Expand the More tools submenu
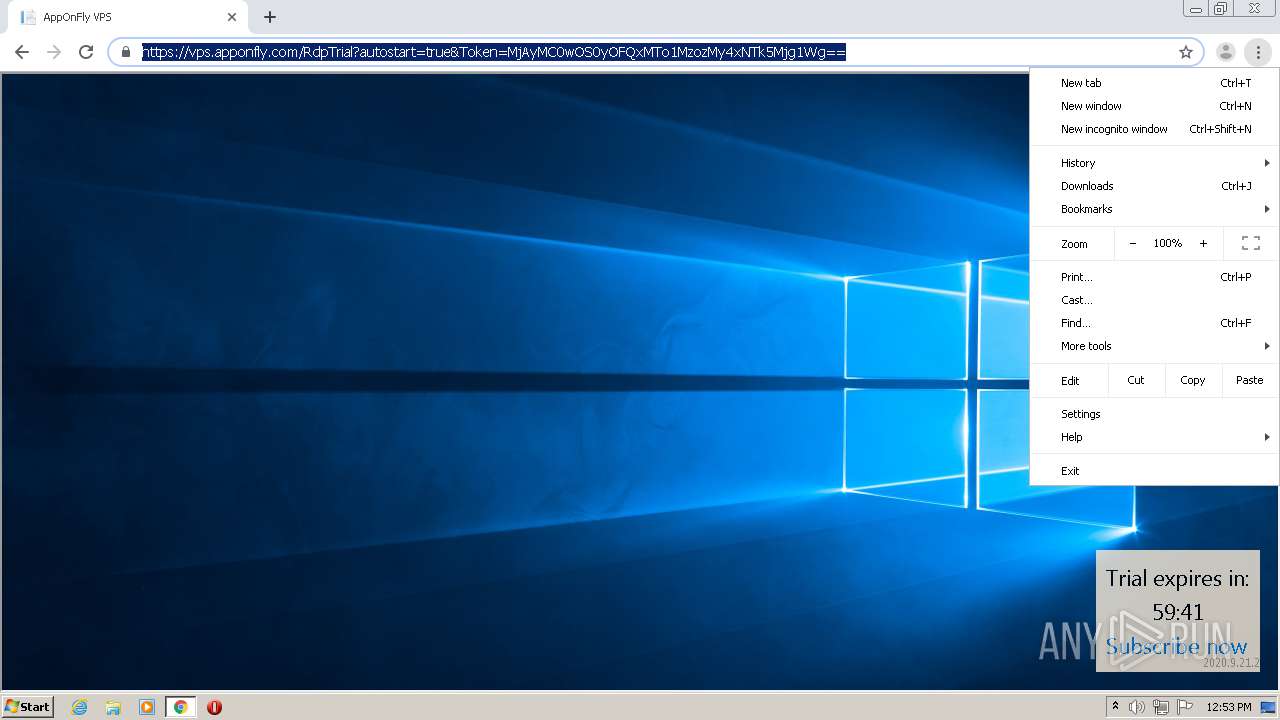1280x720 pixels. pyautogui.click(x=1155, y=346)
